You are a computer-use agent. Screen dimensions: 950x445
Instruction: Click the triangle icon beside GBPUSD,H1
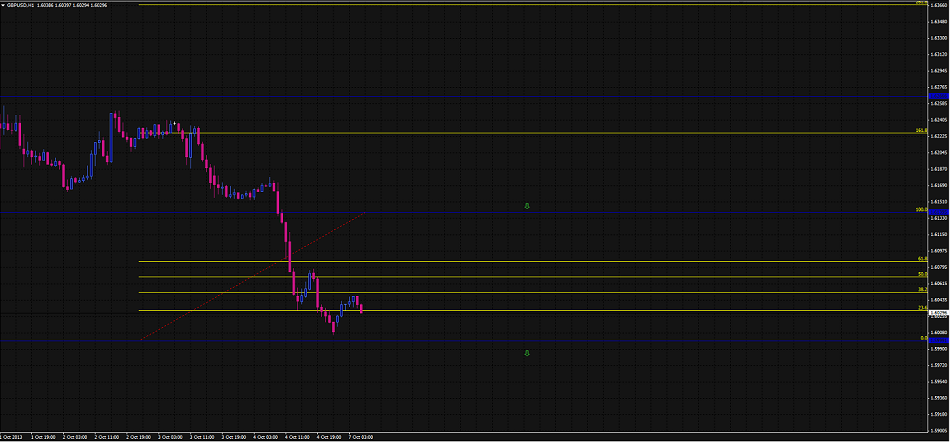tap(4, 5)
